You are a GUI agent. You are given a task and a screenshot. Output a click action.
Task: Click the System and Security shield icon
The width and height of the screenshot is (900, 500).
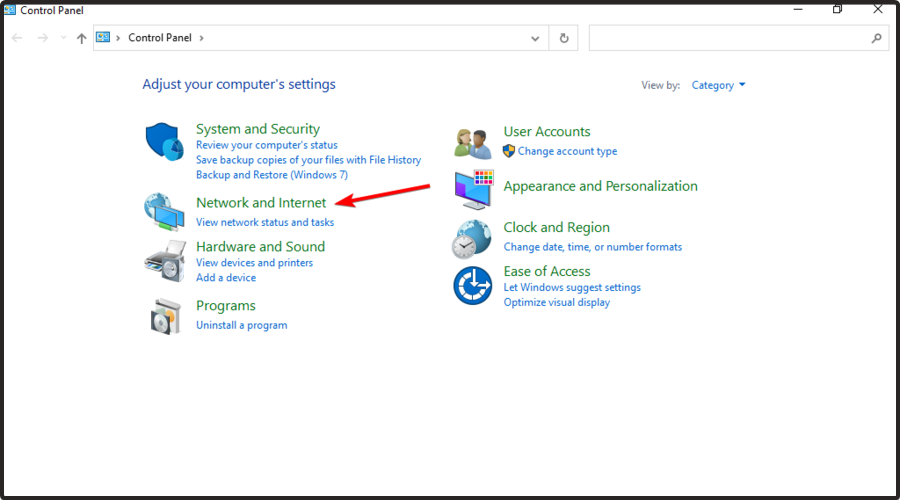[x=165, y=143]
